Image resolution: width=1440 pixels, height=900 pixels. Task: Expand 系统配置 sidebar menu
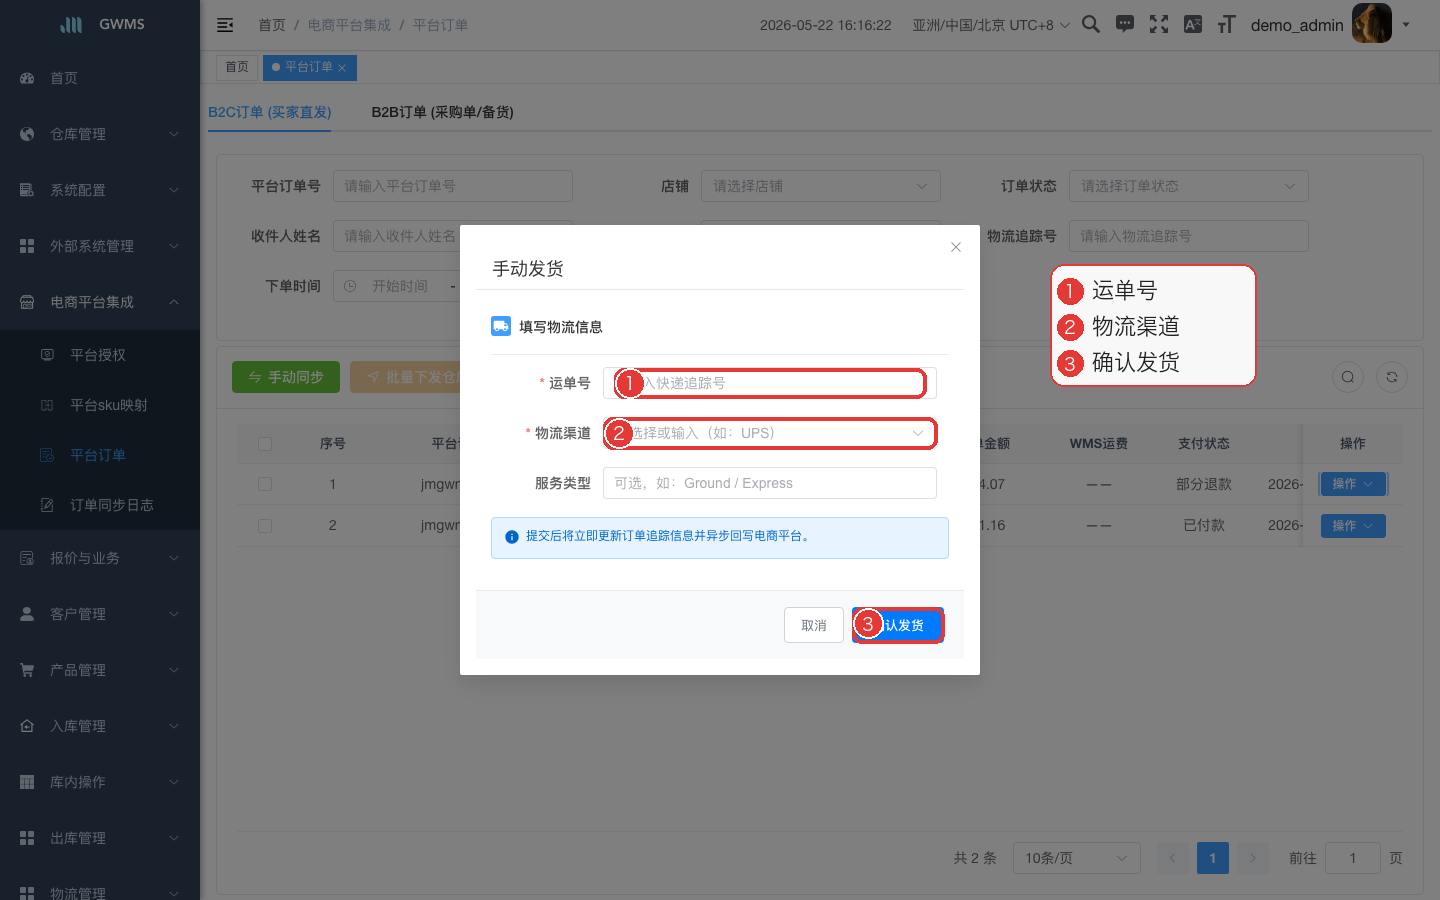pos(100,190)
